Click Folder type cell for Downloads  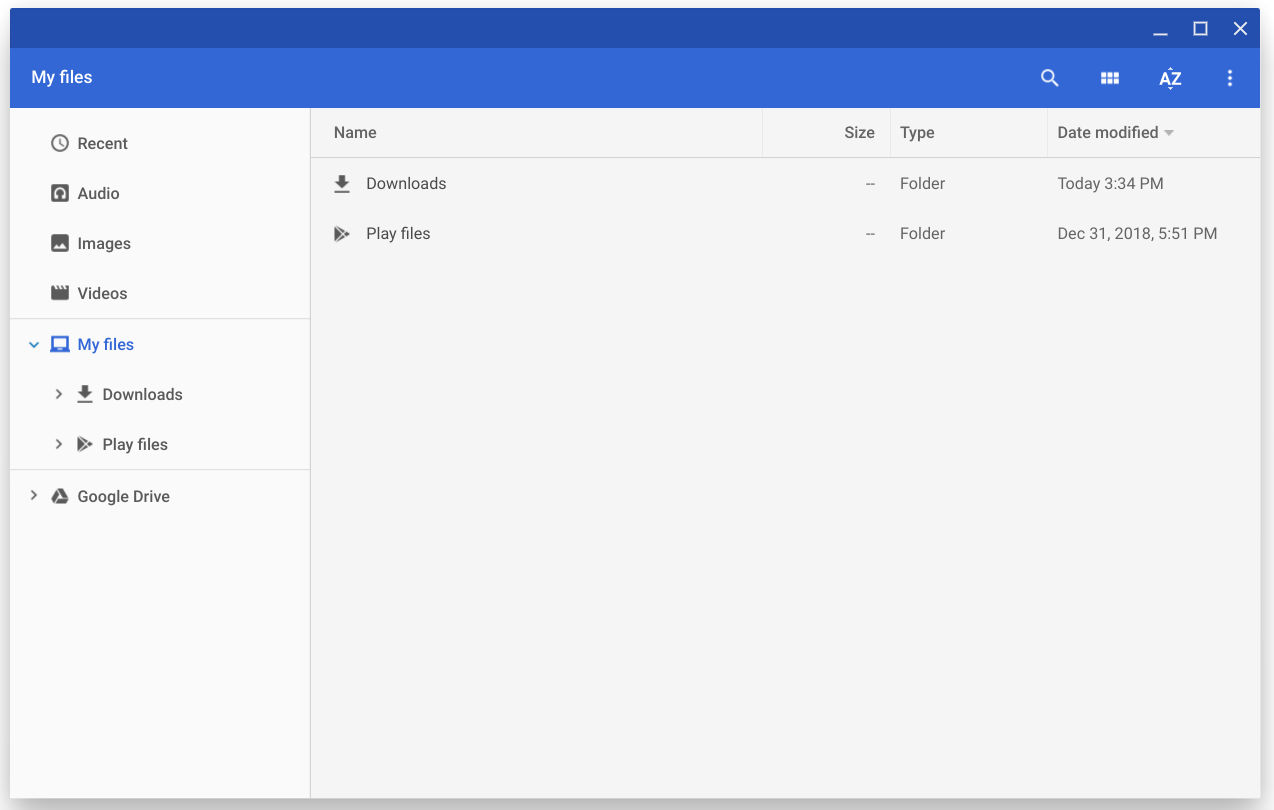922,183
